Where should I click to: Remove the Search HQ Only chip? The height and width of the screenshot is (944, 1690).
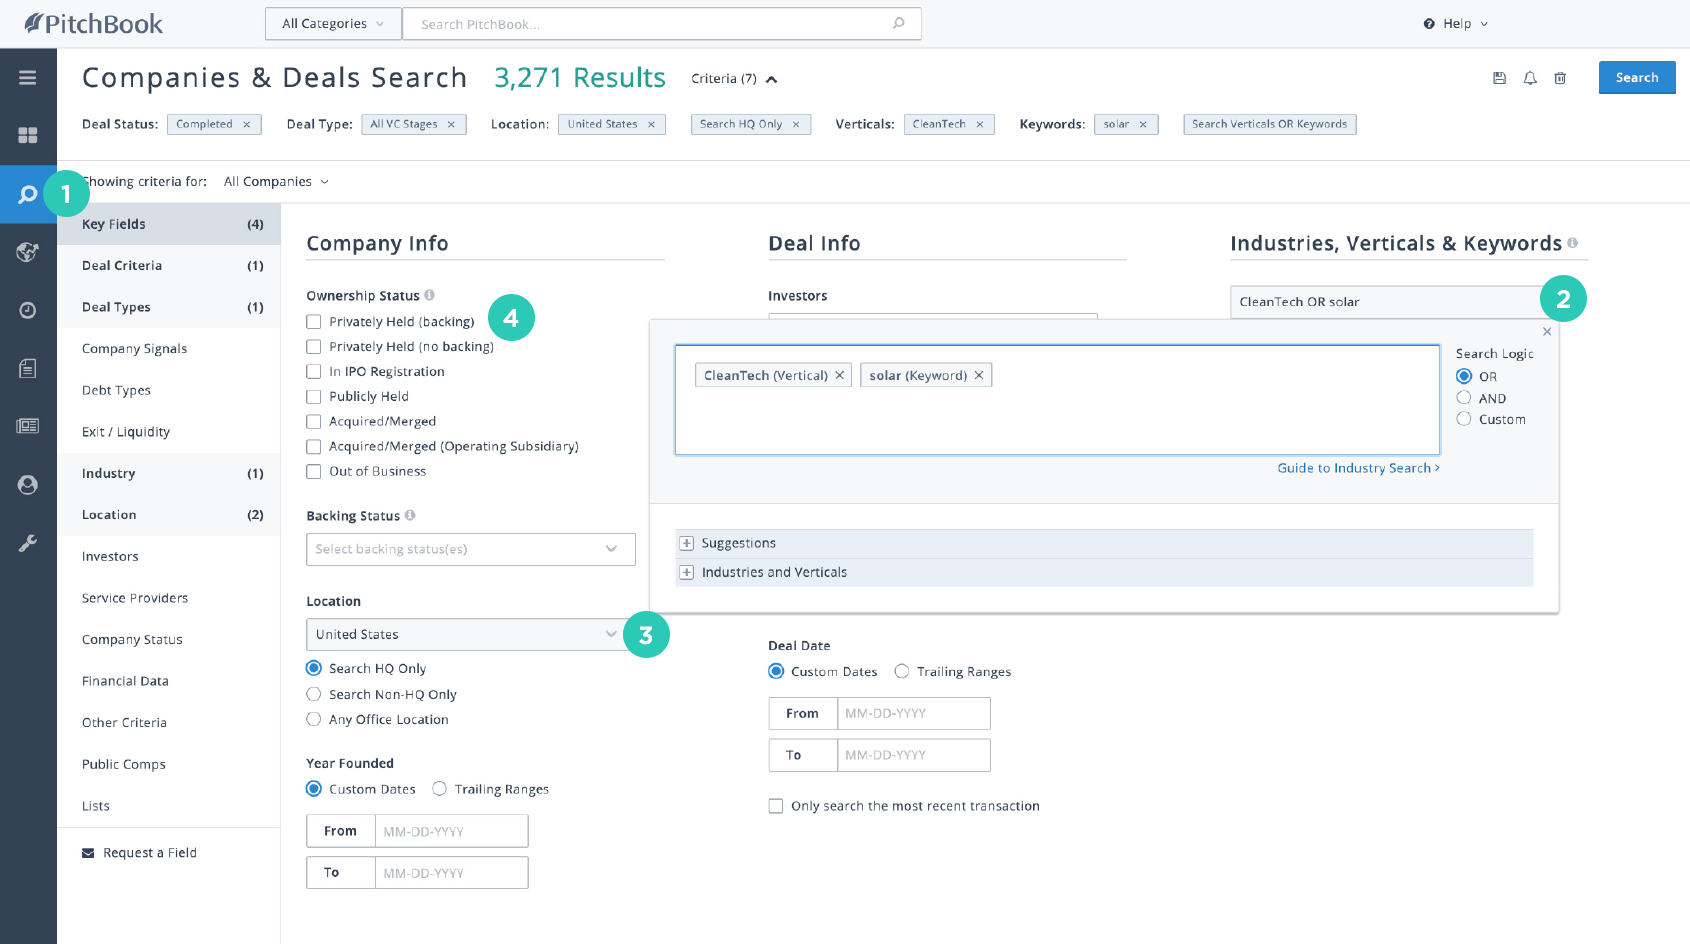click(x=796, y=124)
